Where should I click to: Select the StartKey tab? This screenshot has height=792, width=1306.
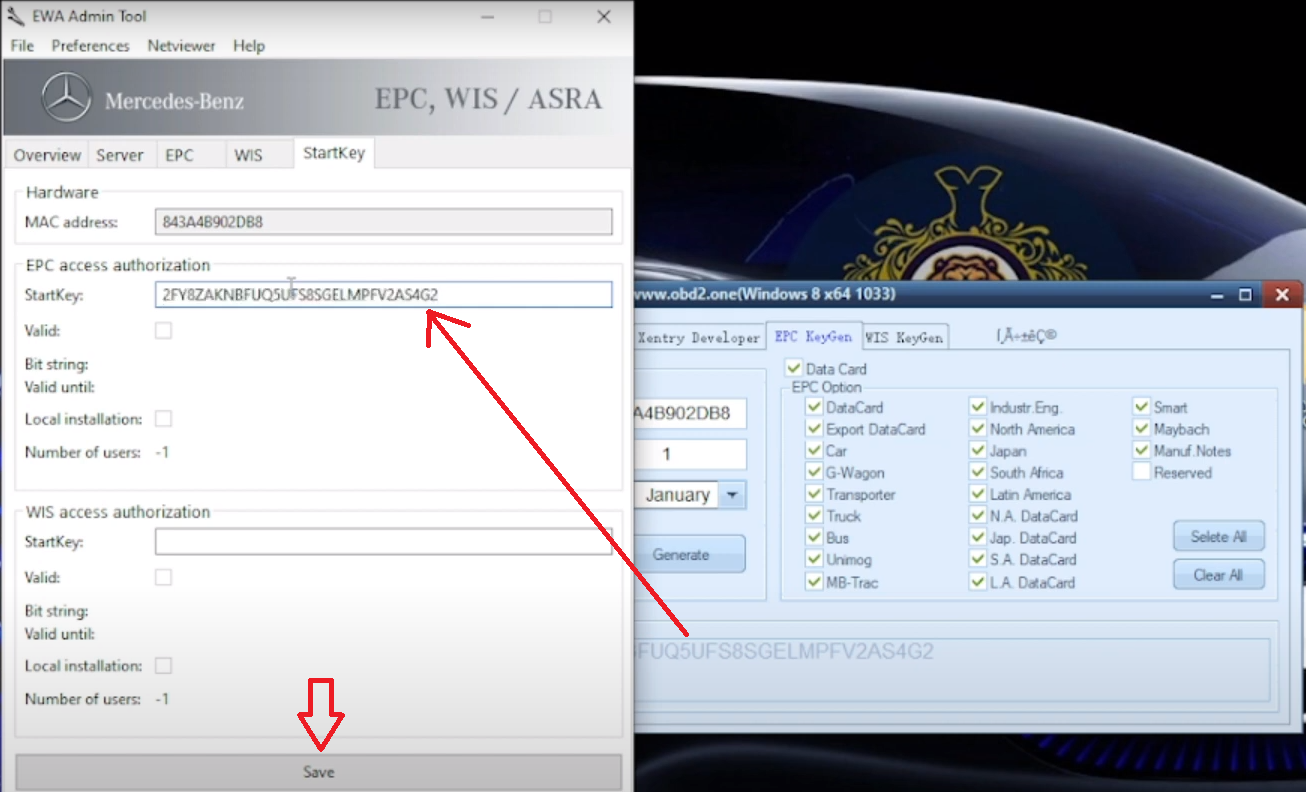[334, 154]
